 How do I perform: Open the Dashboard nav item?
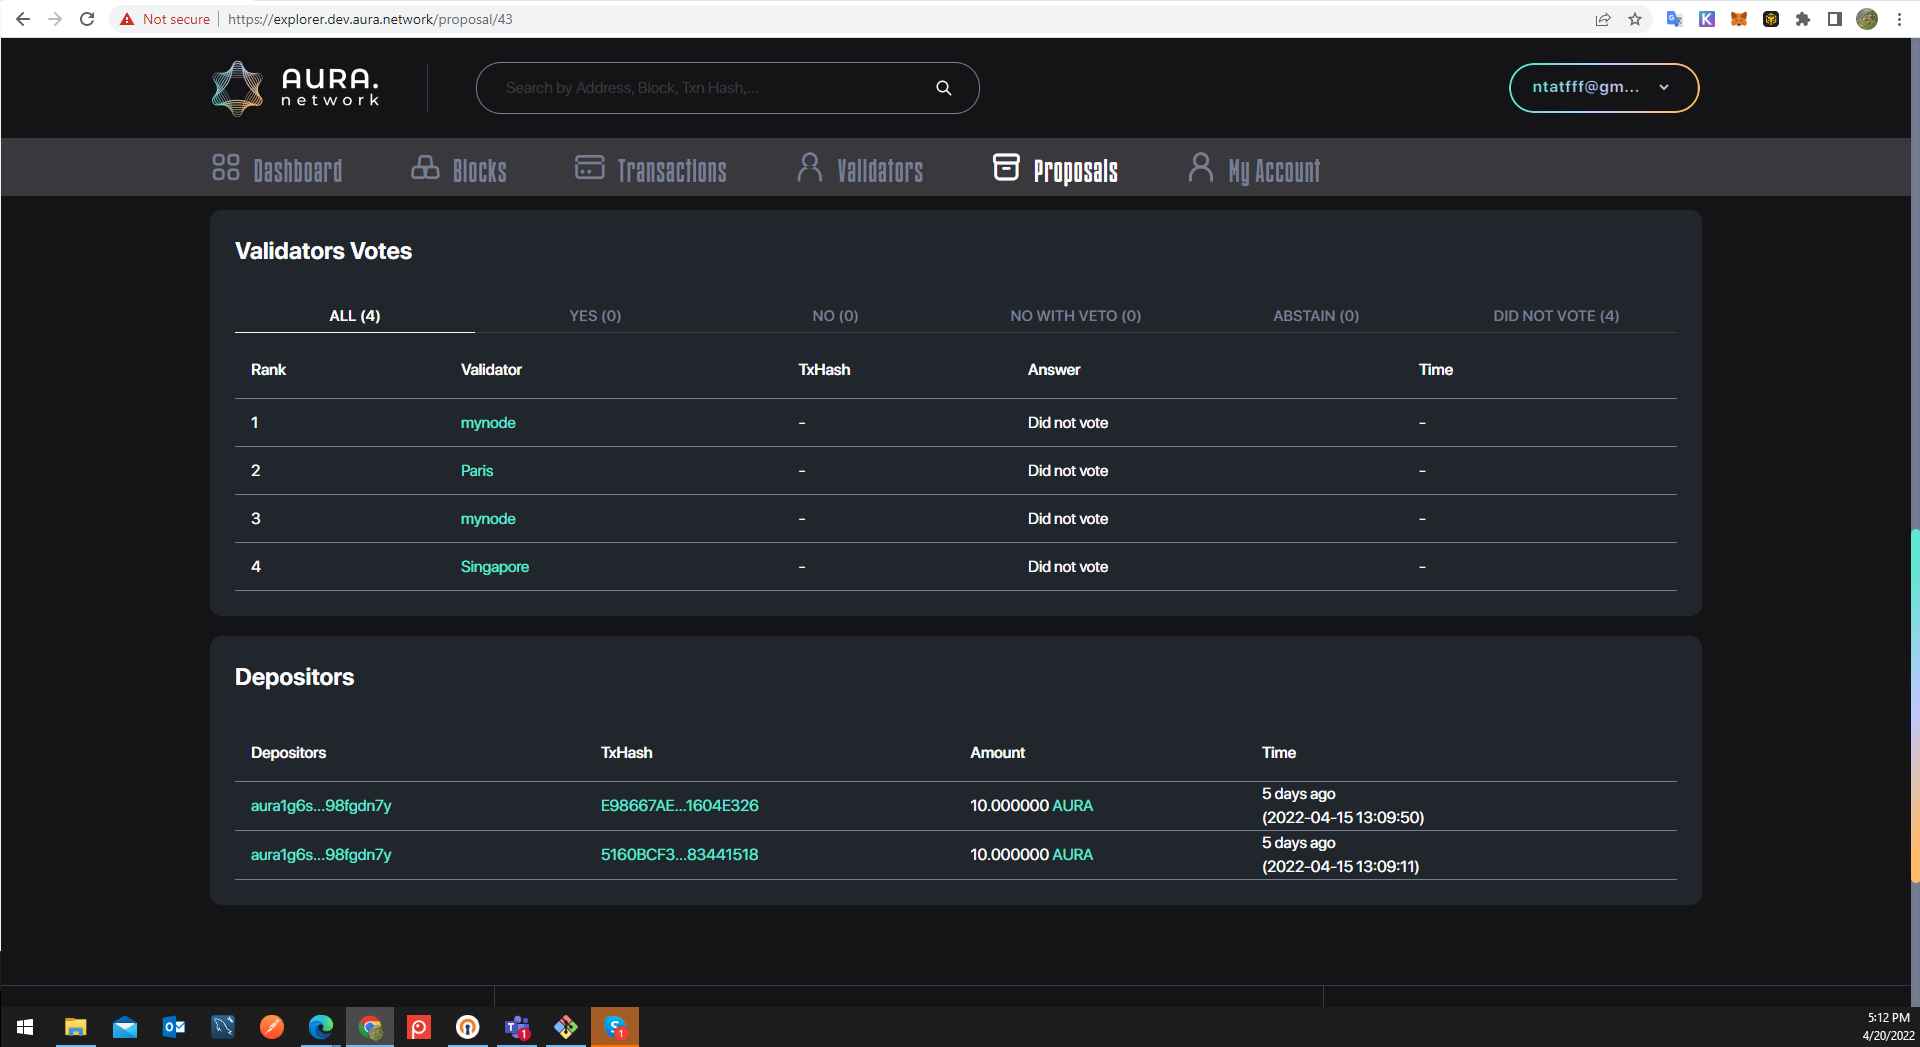point(277,169)
